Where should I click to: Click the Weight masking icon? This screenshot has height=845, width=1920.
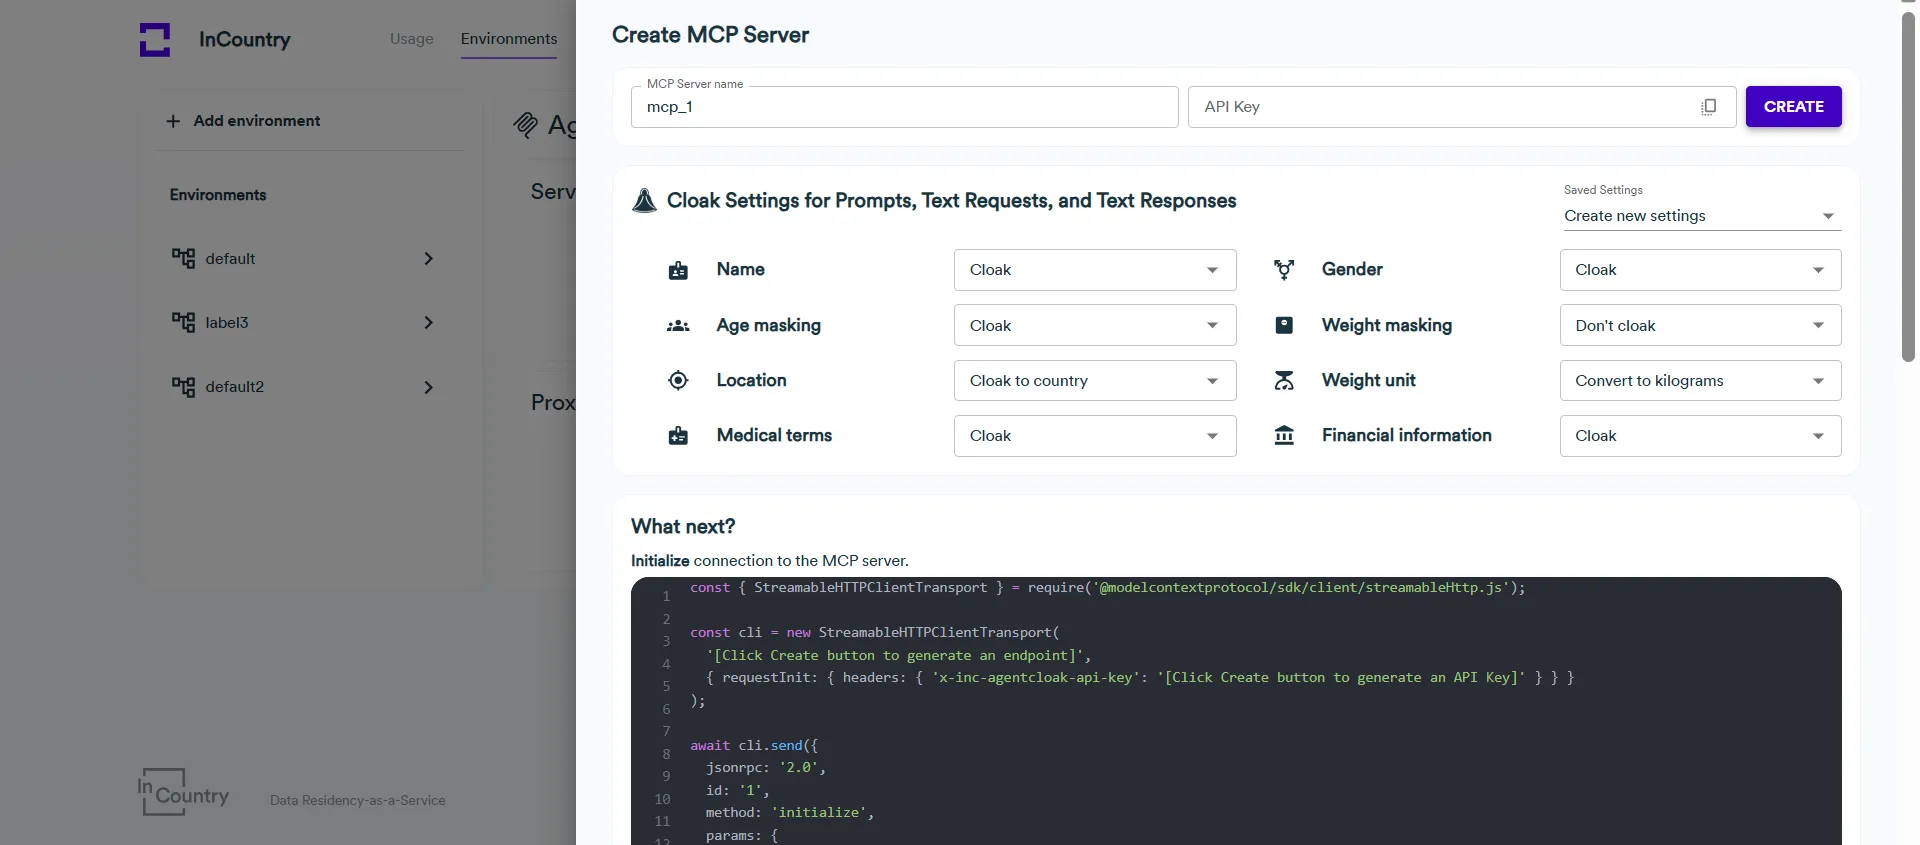[1284, 326]
